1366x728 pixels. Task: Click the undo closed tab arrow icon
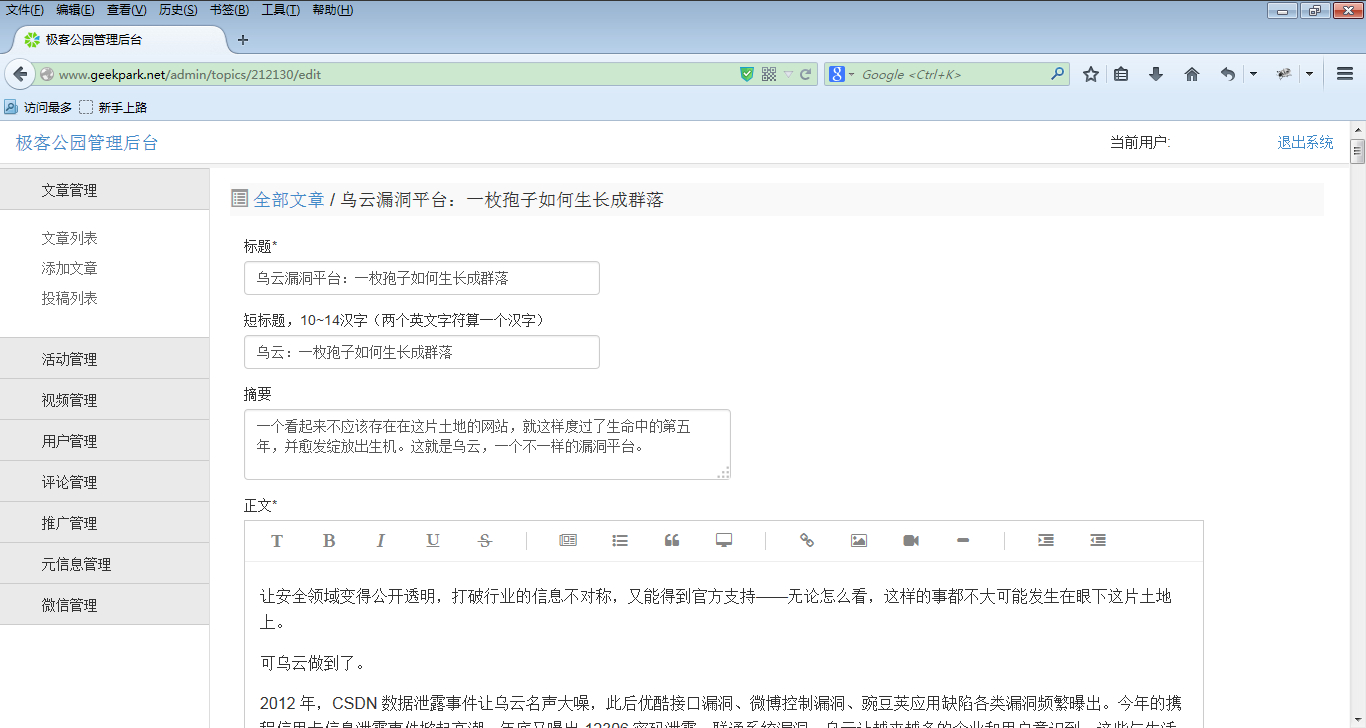[x=1228, y=74]
